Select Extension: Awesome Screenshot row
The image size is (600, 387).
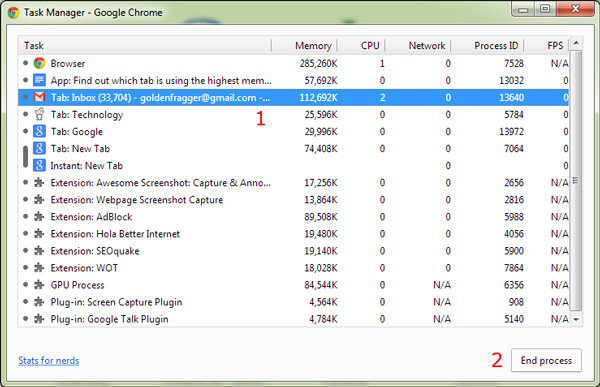[293, 183]
